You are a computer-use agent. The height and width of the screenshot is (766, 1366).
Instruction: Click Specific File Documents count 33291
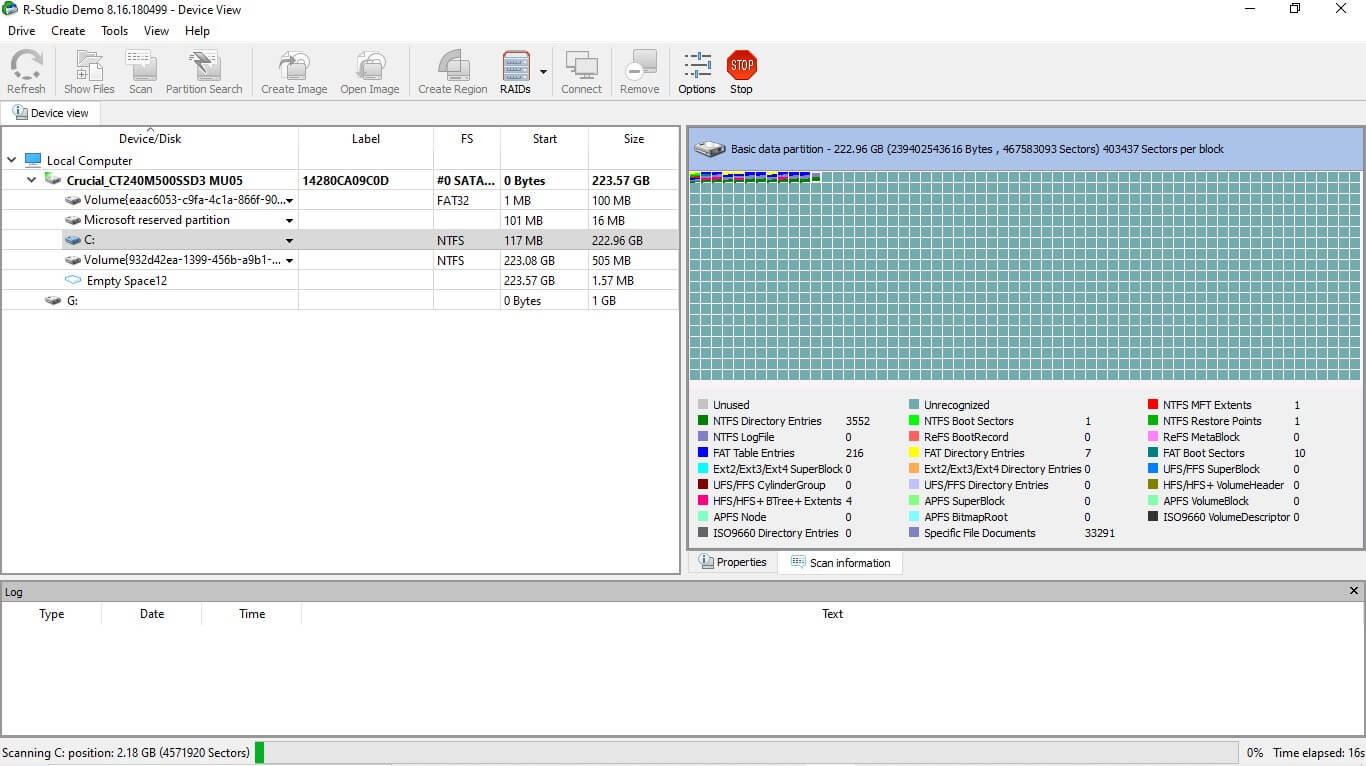coord(1100,533)
